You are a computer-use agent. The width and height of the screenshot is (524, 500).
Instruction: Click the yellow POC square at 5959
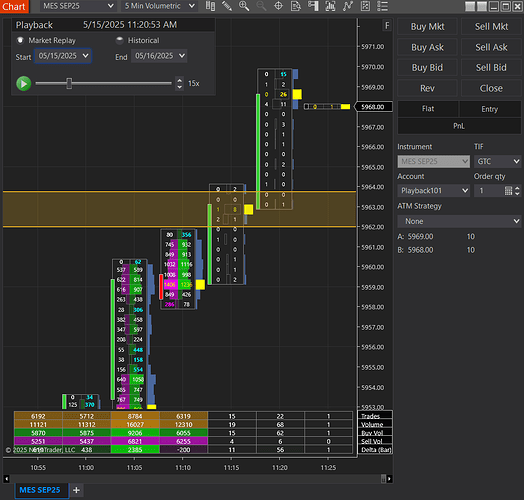point(200,284)
